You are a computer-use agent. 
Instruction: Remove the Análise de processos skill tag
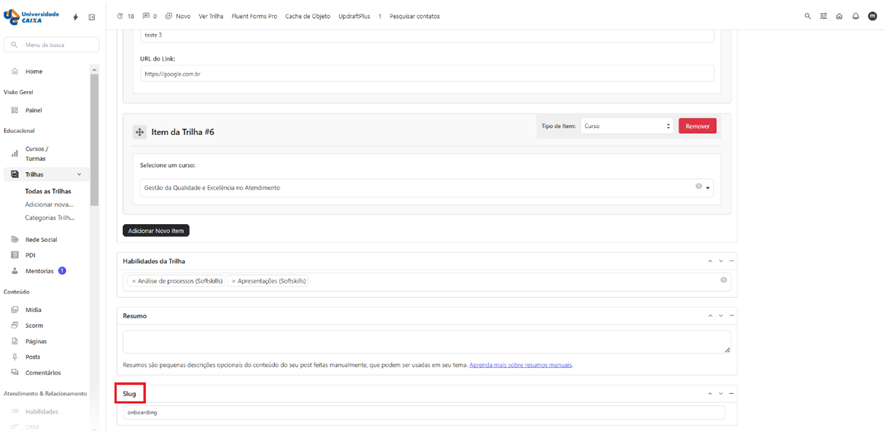134,281
